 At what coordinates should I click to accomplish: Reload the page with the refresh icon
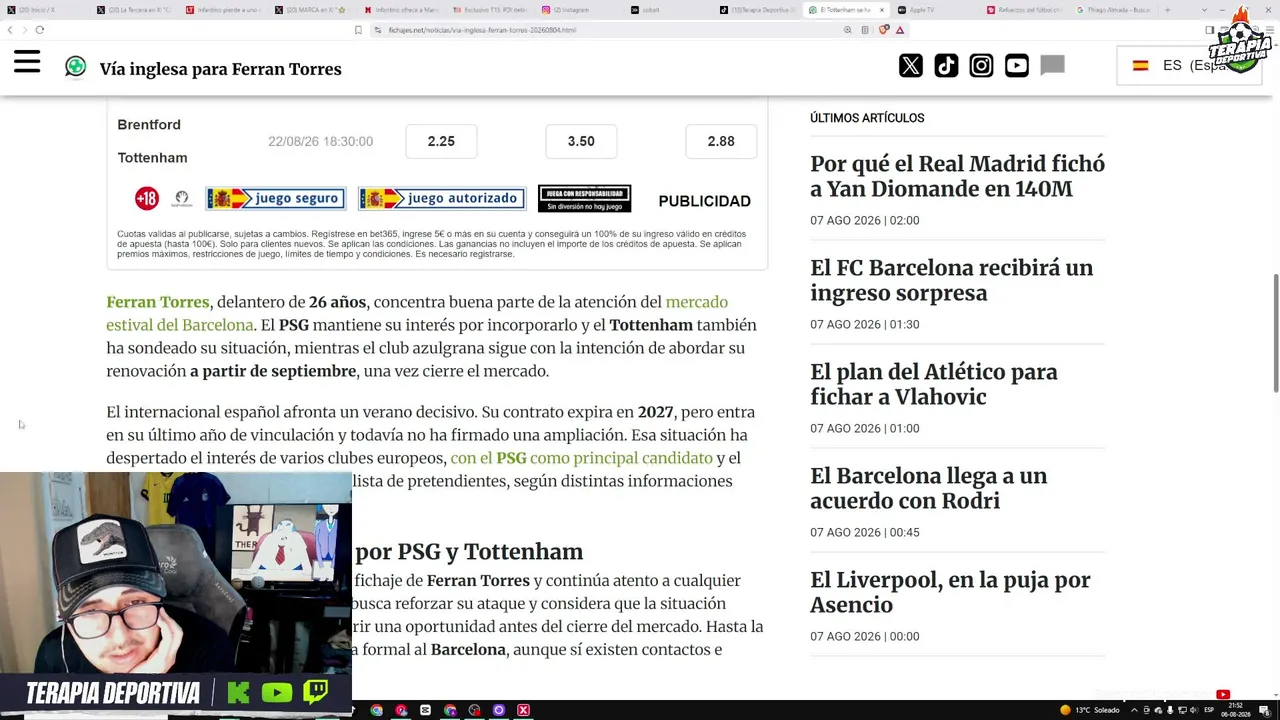pos(40,30)
